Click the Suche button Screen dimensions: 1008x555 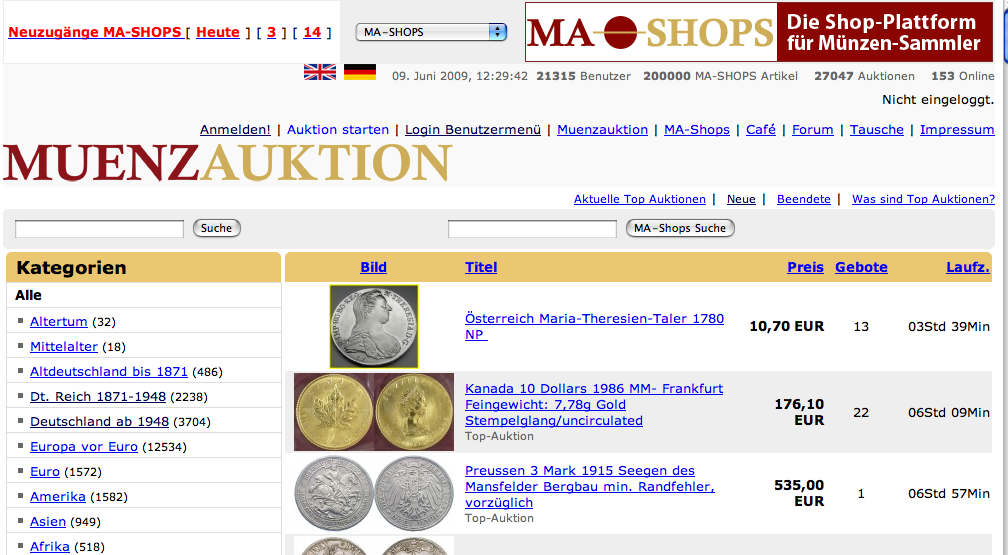click(217, 228)
